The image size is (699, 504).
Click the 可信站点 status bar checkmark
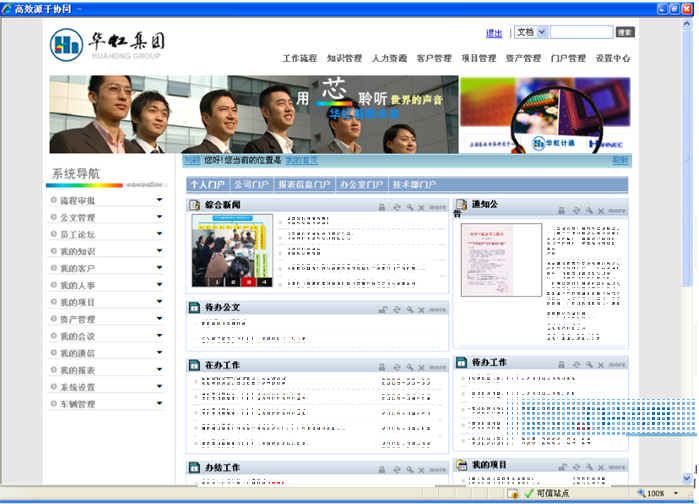[x=529, y=493]
